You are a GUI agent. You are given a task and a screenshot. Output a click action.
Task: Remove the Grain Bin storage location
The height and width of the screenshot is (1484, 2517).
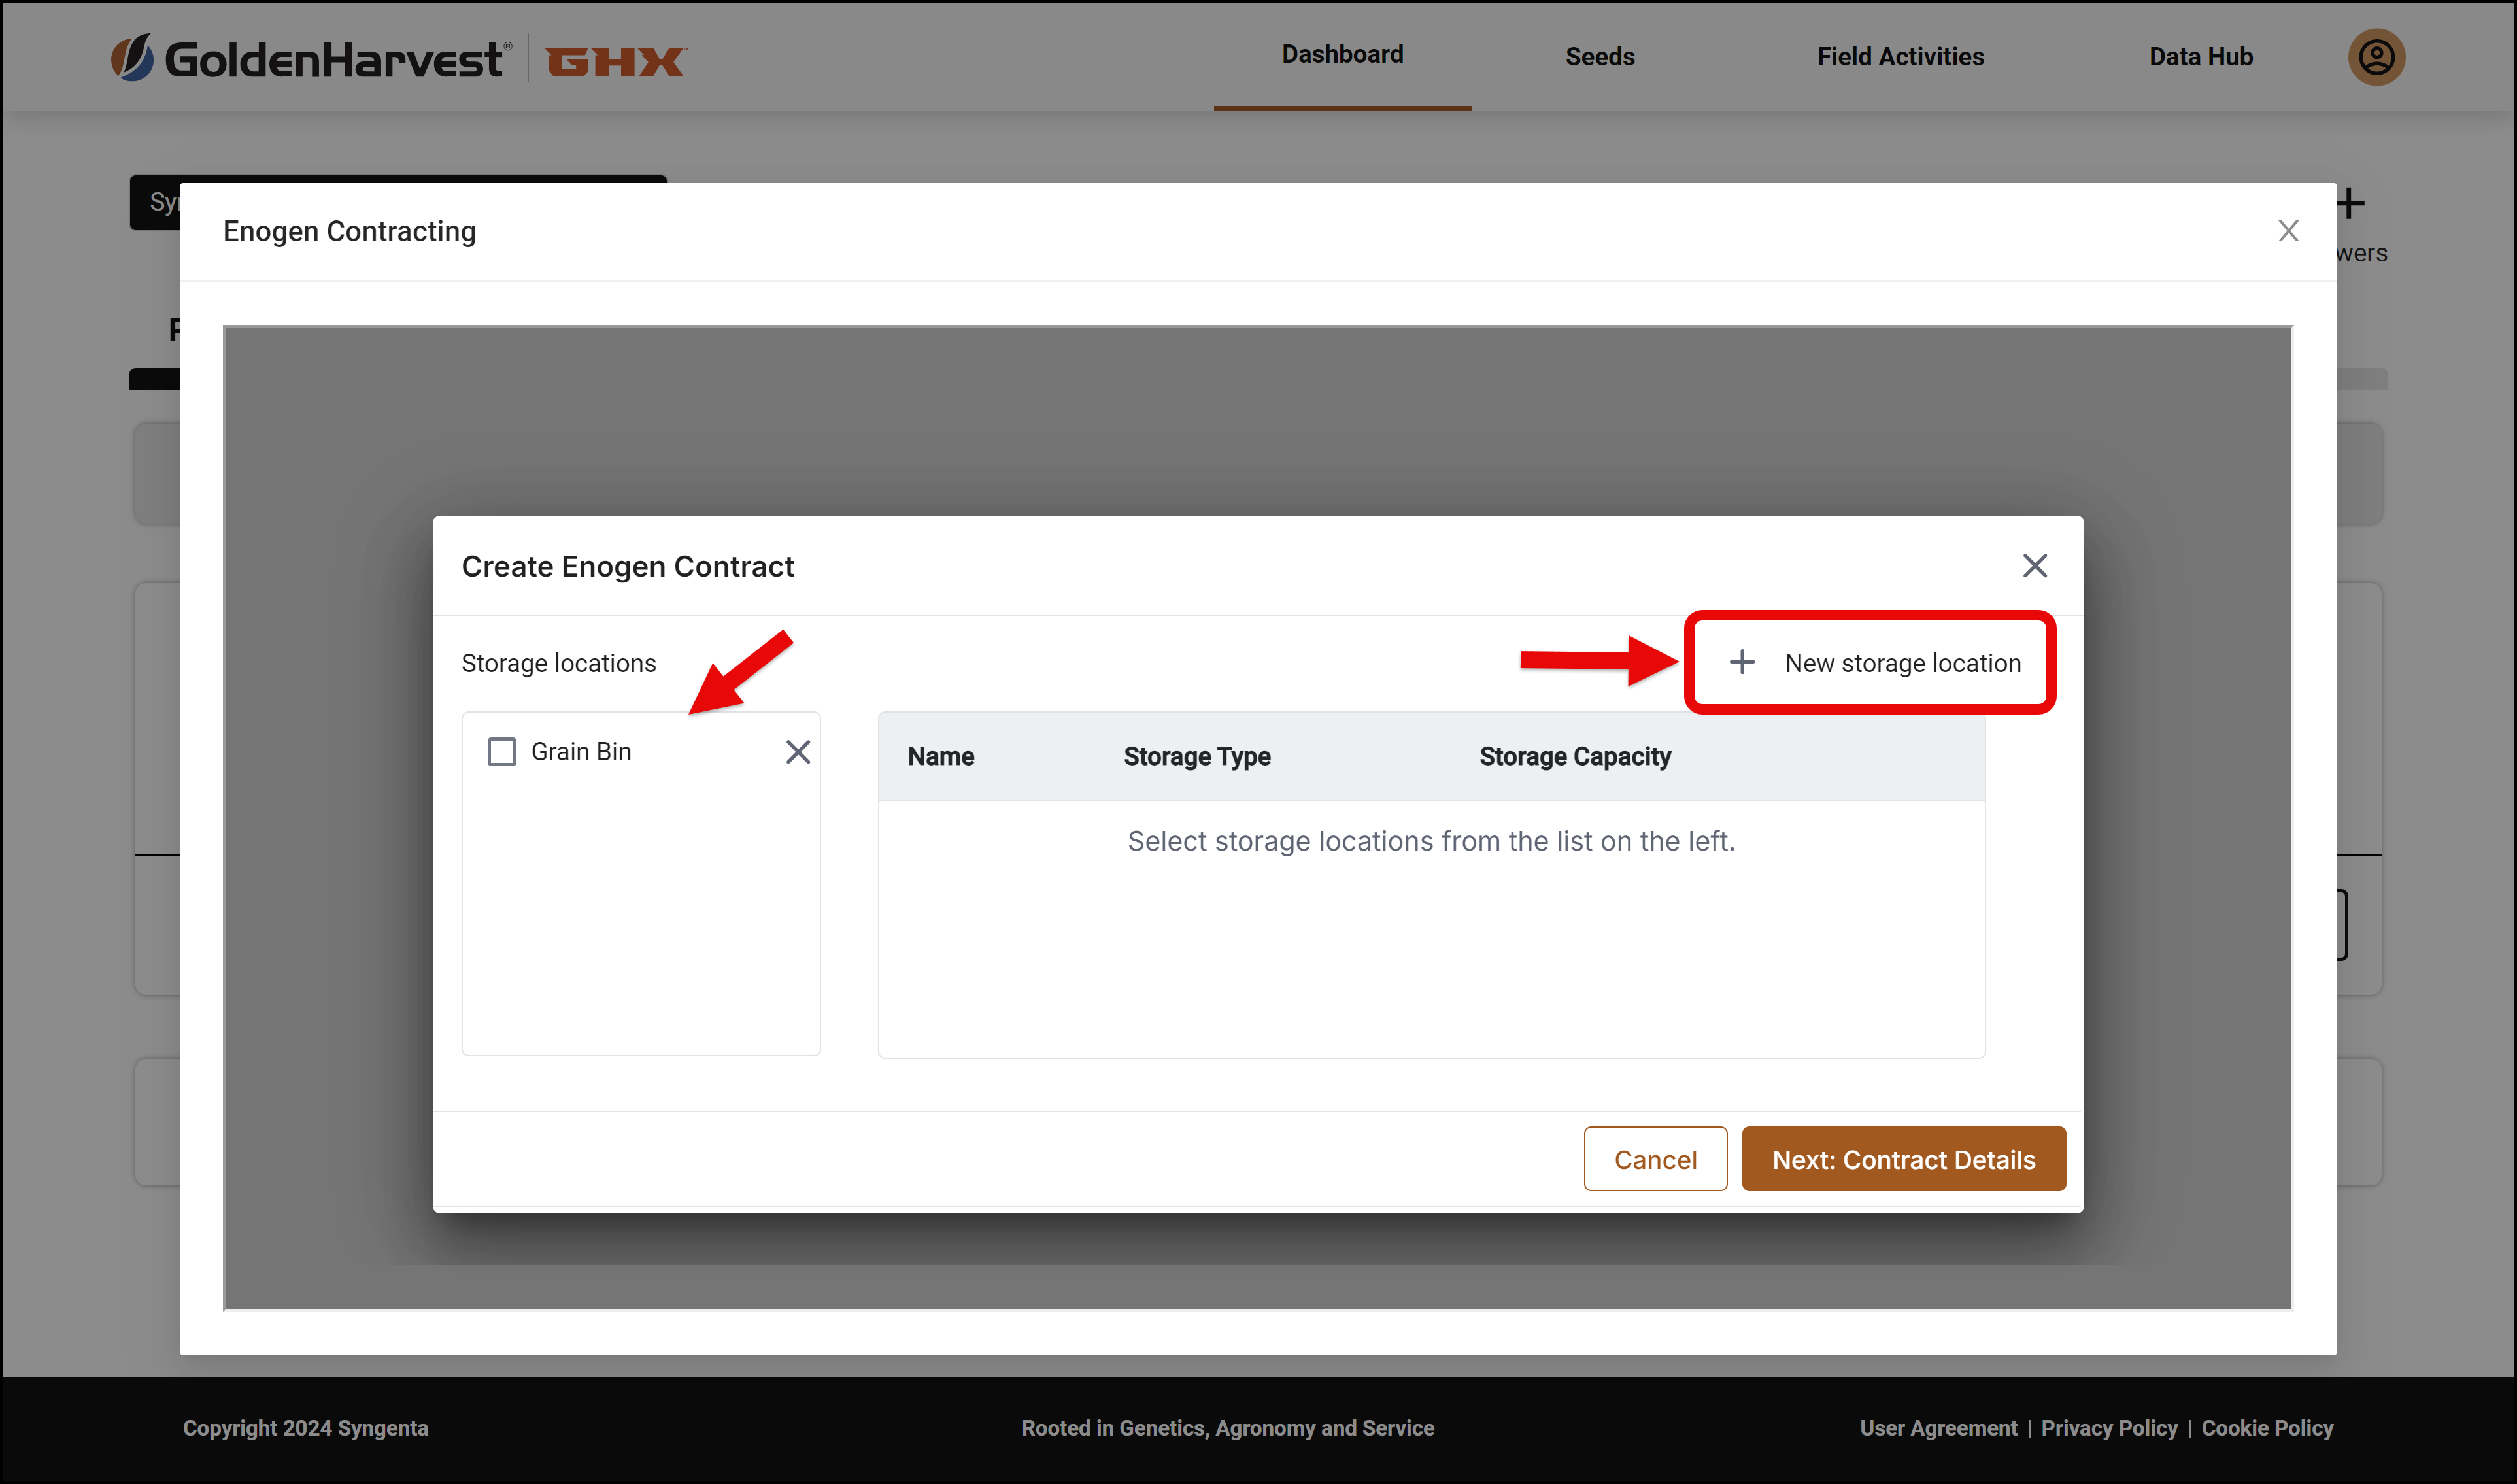(x=797, y=752)
